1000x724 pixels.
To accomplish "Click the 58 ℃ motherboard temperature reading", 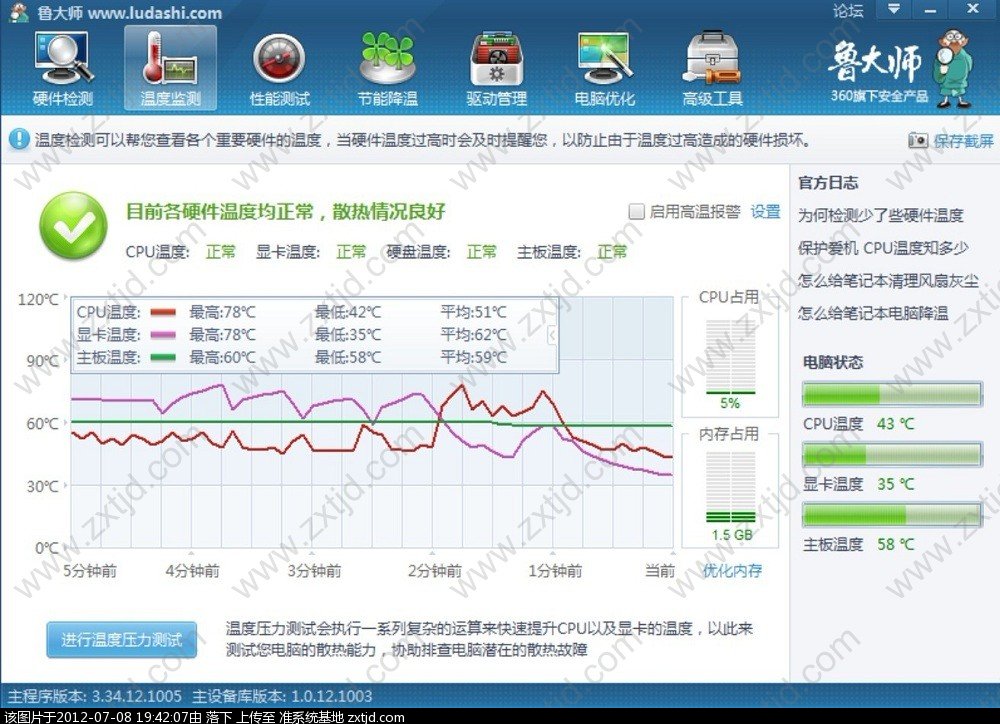I will pos(895,544).
